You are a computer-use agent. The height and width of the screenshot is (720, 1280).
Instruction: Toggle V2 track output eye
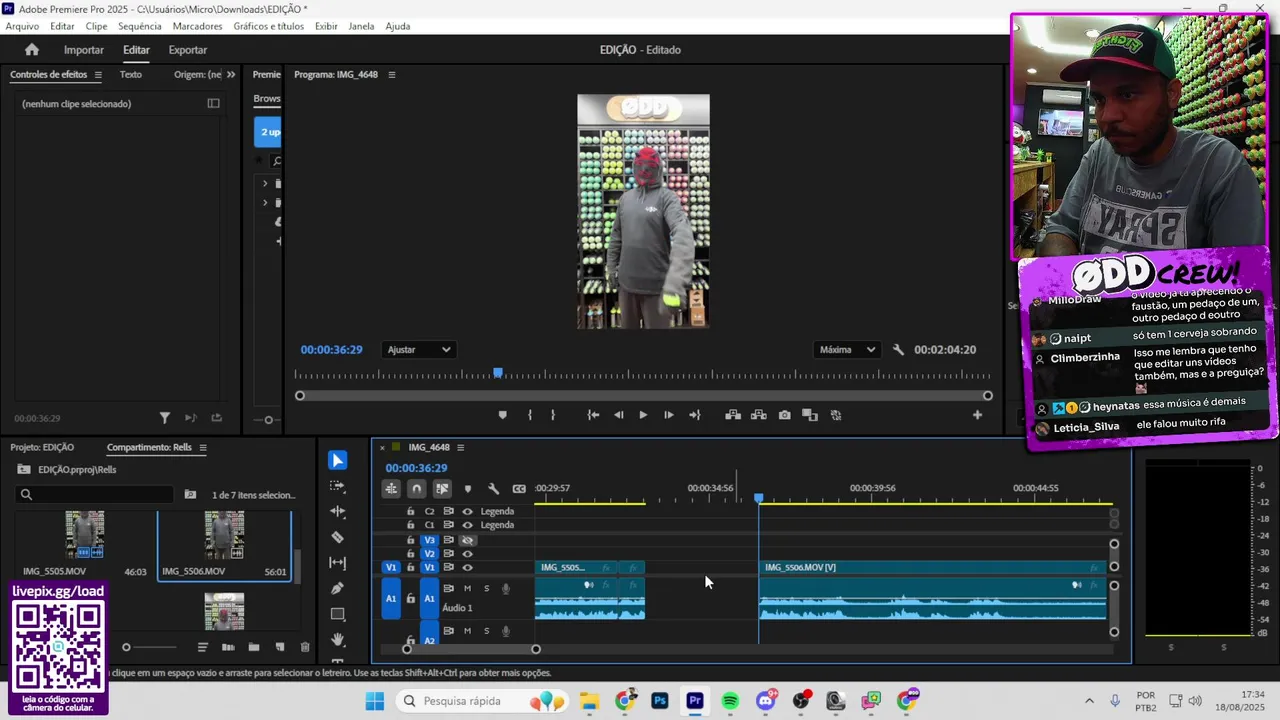click(467, 553)
